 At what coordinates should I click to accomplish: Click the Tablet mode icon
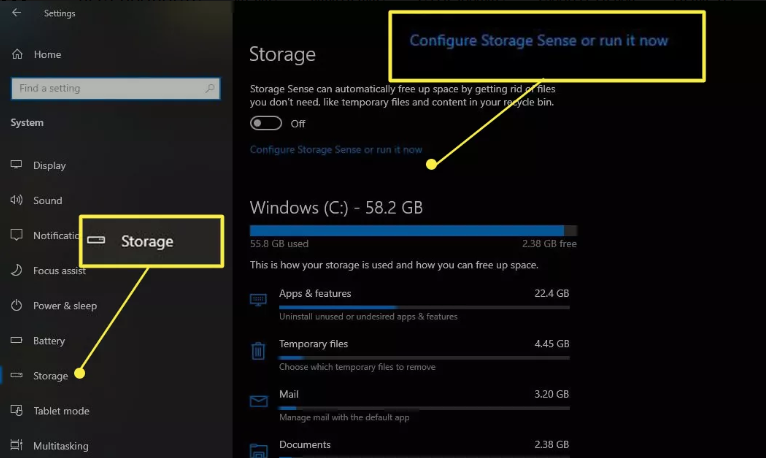point(17,410)
